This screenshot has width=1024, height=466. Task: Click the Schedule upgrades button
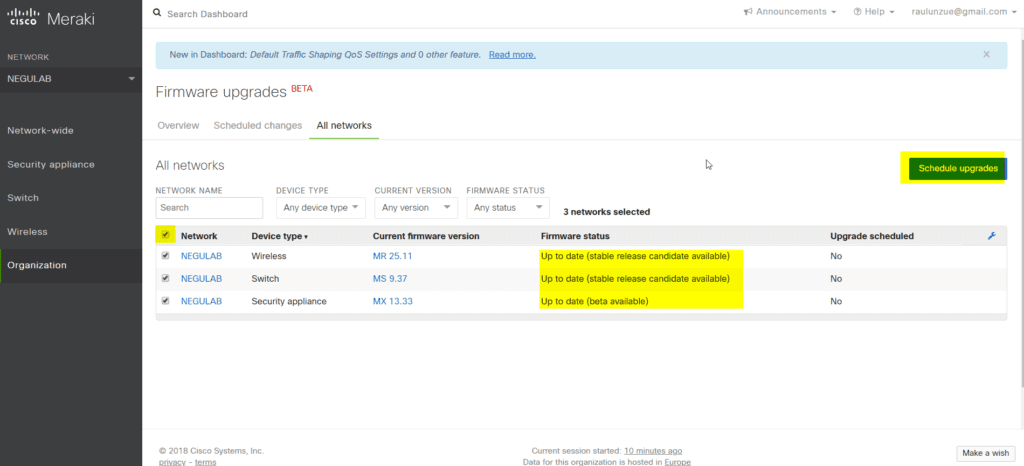click(x=957, y=169)
